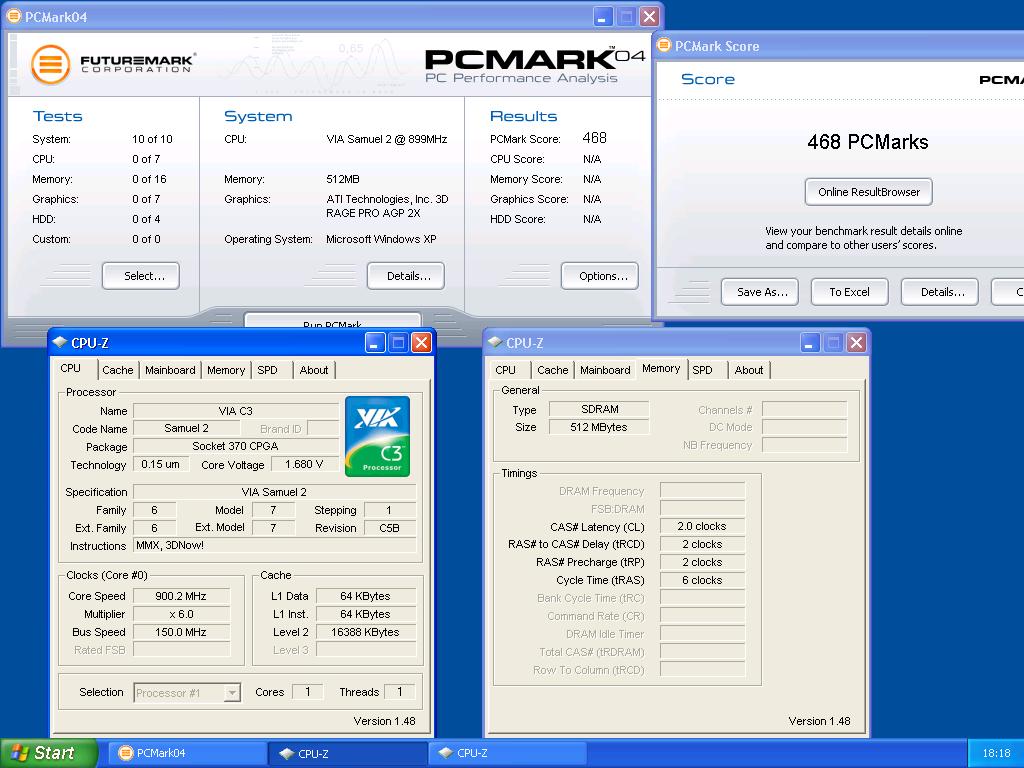Click the Futuremark orange logo icon
The image size is (1024, 768).
50,64
